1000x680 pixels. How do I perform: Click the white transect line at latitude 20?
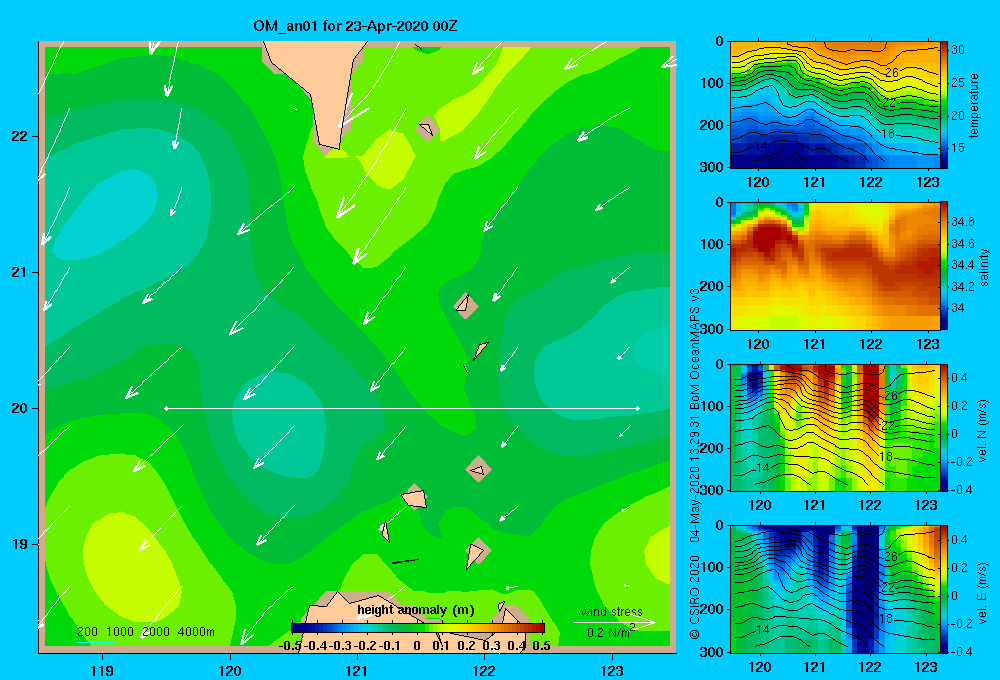[x=402, y=408]
